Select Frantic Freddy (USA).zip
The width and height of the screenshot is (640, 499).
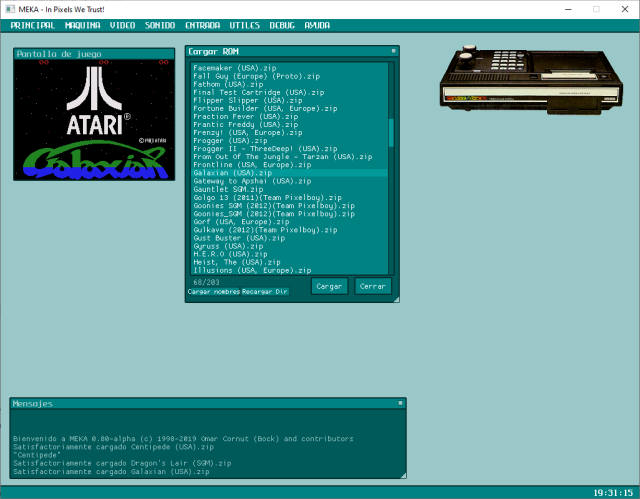[x=289, y=125]
